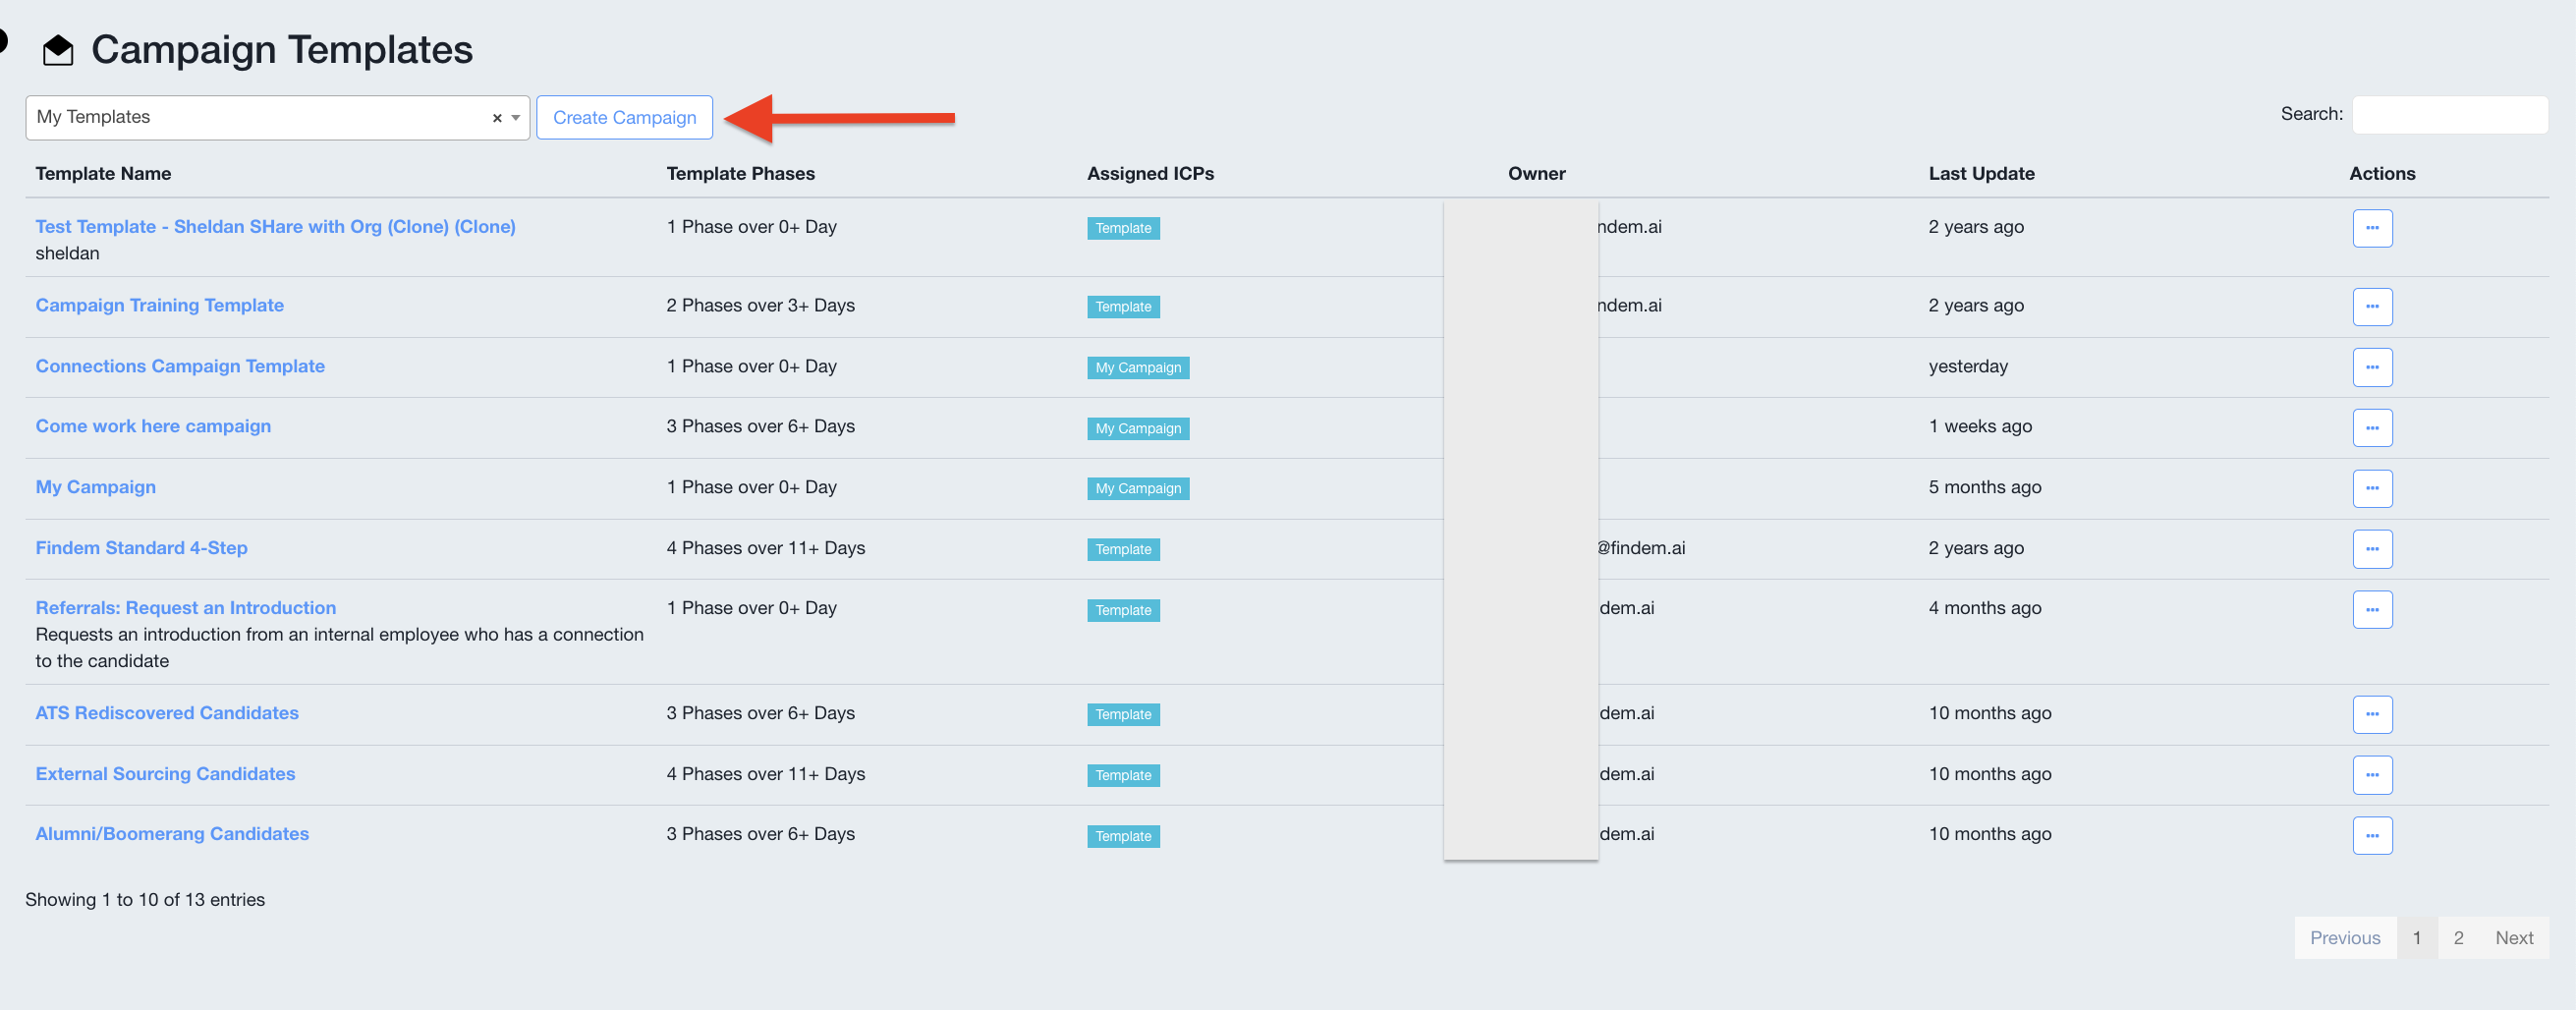
Task: Click 'Showing 1 to 10 of 13 entries' text
Action: pos(145,900)
